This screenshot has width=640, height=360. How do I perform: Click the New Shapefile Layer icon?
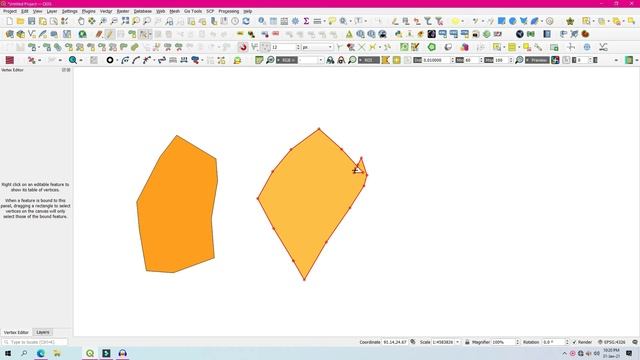[32, 34]
